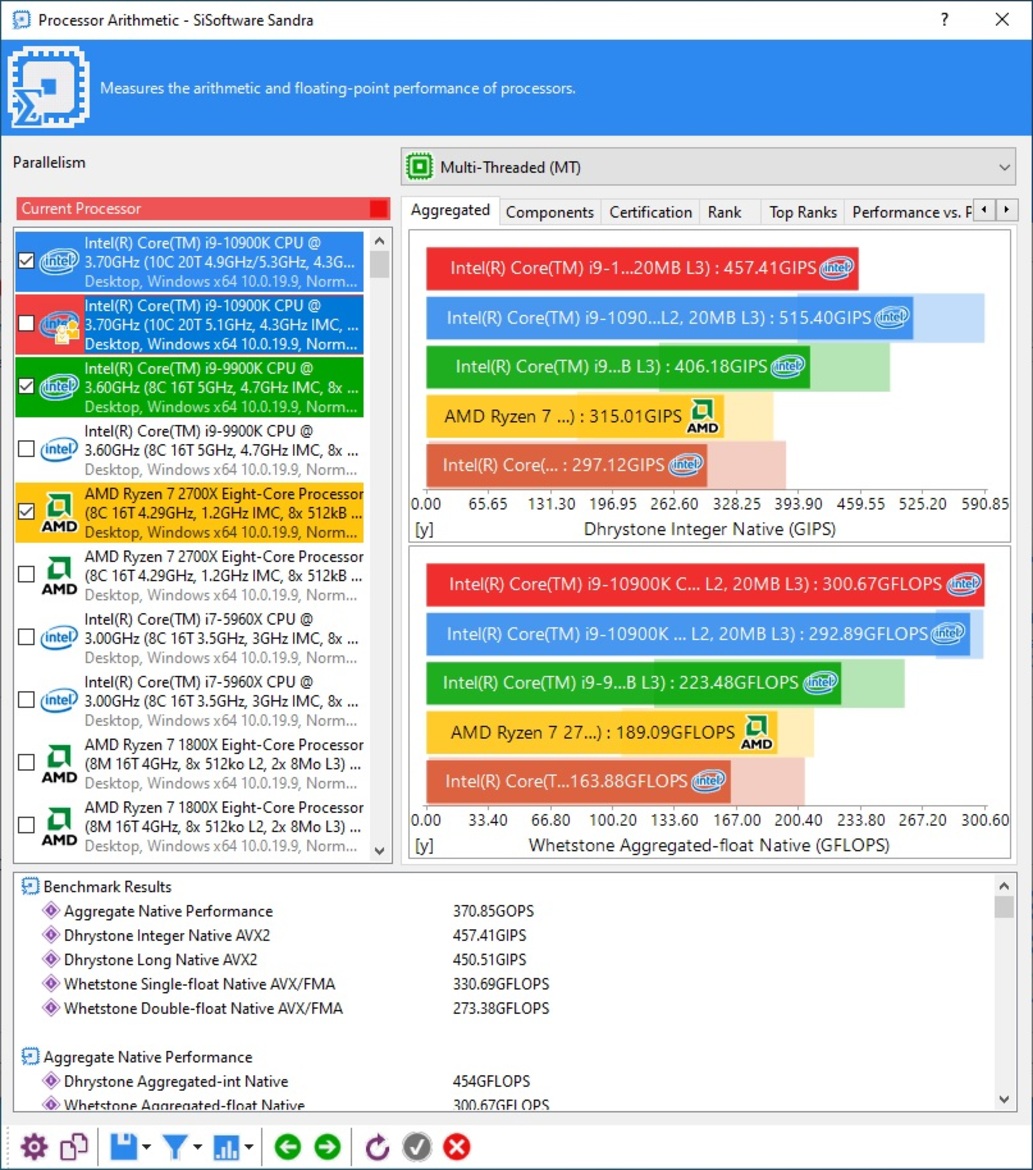1033x1170 pixels.
Task: Open the dropdown arrow next to chart icon
Action: coord(249,1147)
